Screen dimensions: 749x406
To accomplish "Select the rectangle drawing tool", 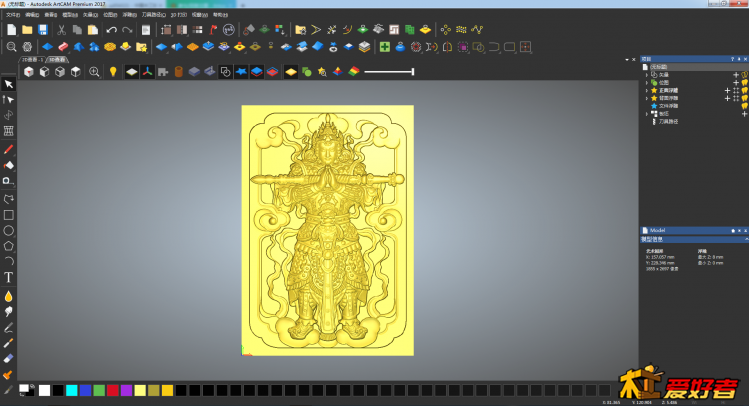I will 9,215.
